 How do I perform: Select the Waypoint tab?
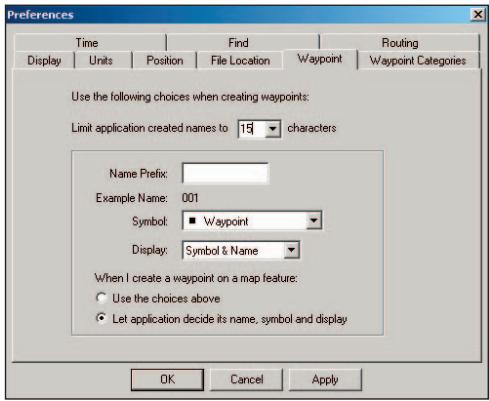click(x=320, y=59)
